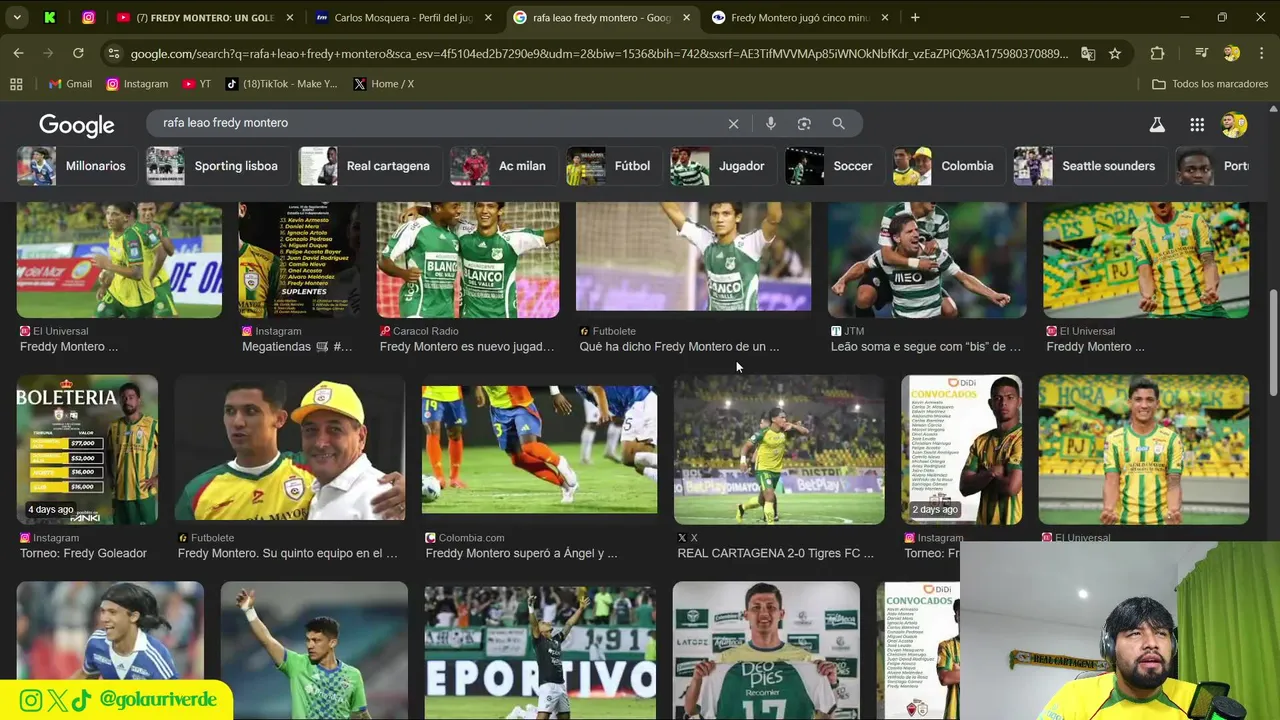Click the browser back arrow
Screen dimensions: 1280x720
(x=19, y=53)
